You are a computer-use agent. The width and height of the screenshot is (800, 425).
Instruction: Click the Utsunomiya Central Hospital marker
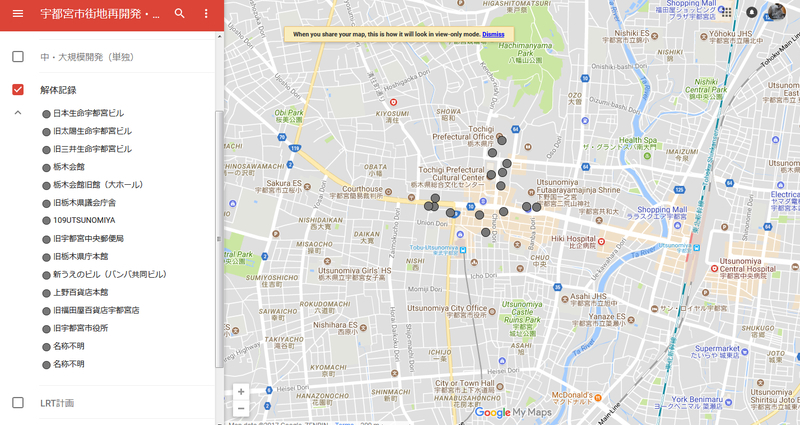(714, 268)
